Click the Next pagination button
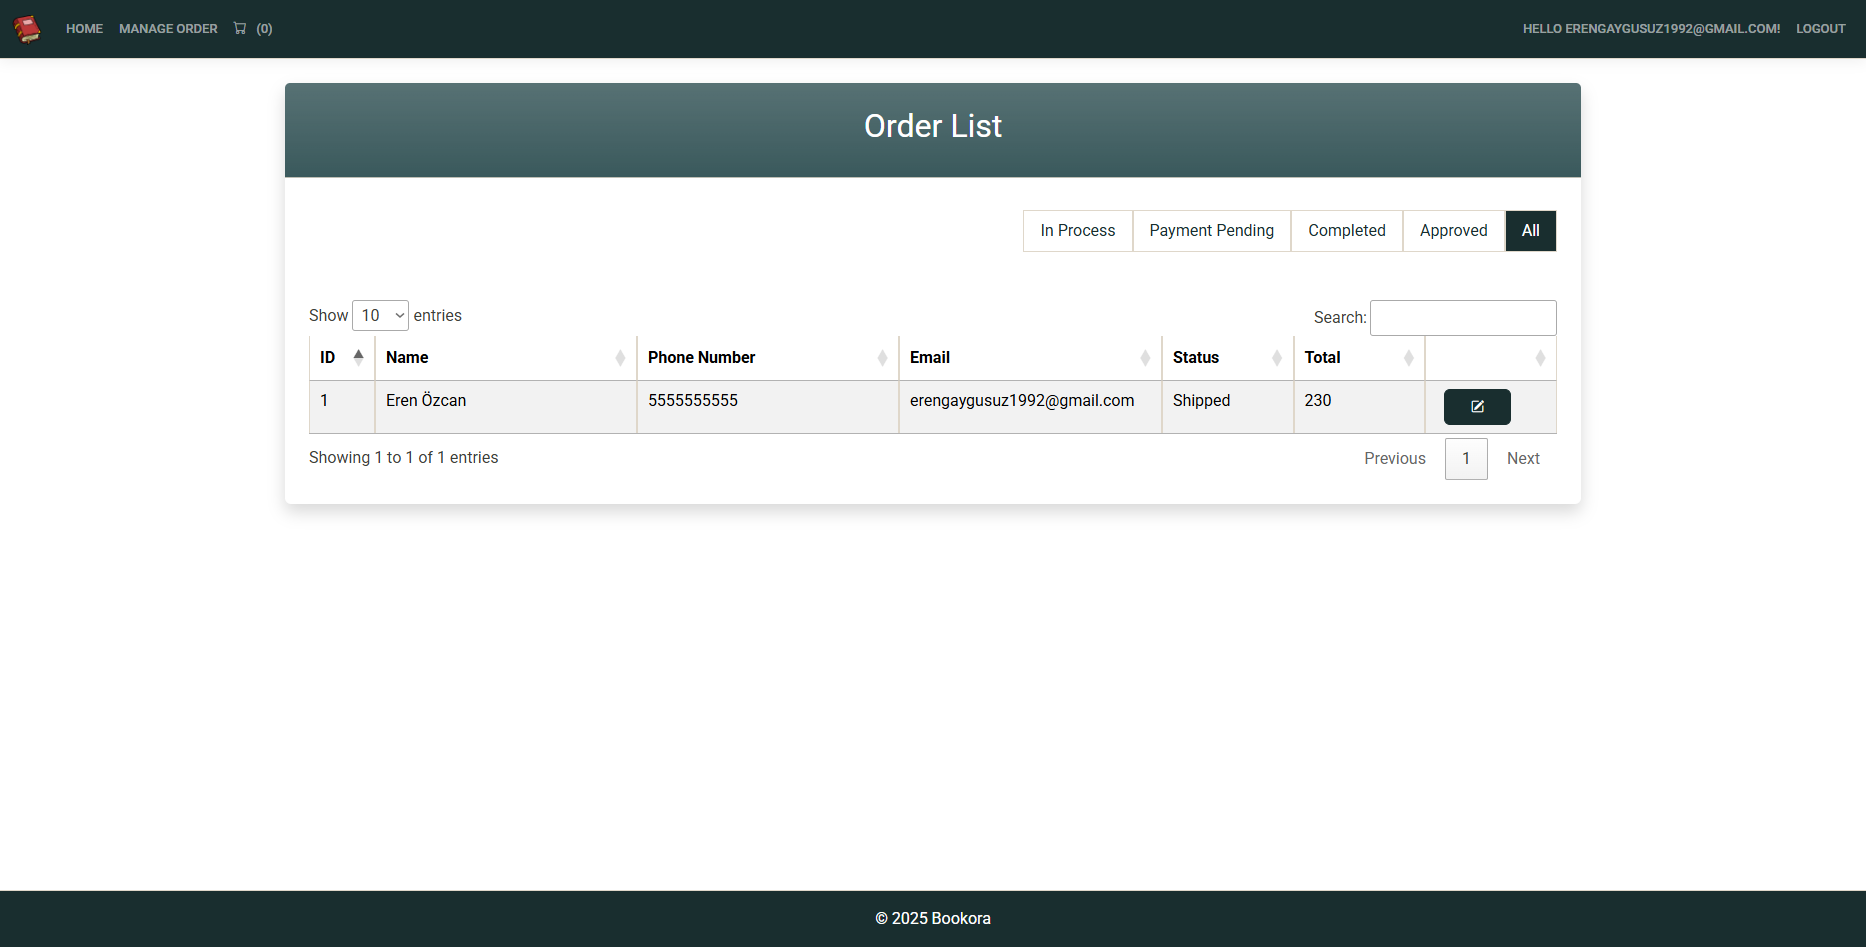 pos(1523,459)
